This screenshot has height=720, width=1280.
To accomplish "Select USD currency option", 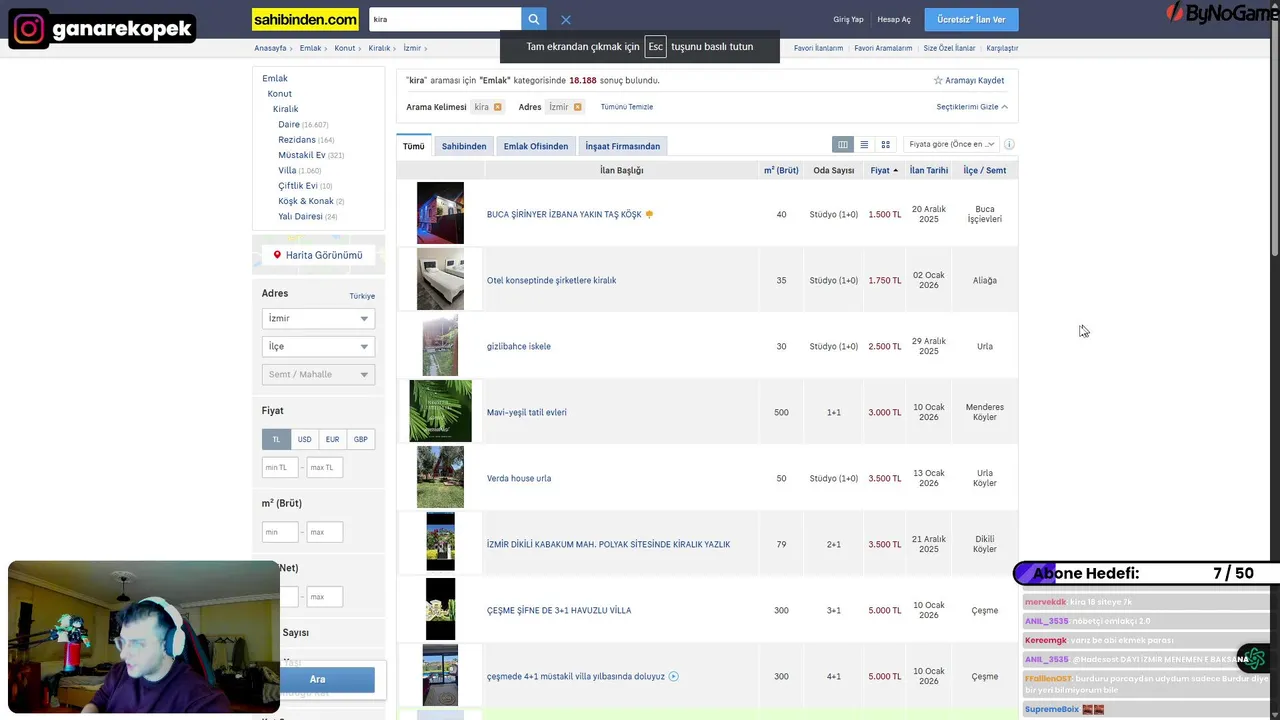I will (x=304, y=439).
